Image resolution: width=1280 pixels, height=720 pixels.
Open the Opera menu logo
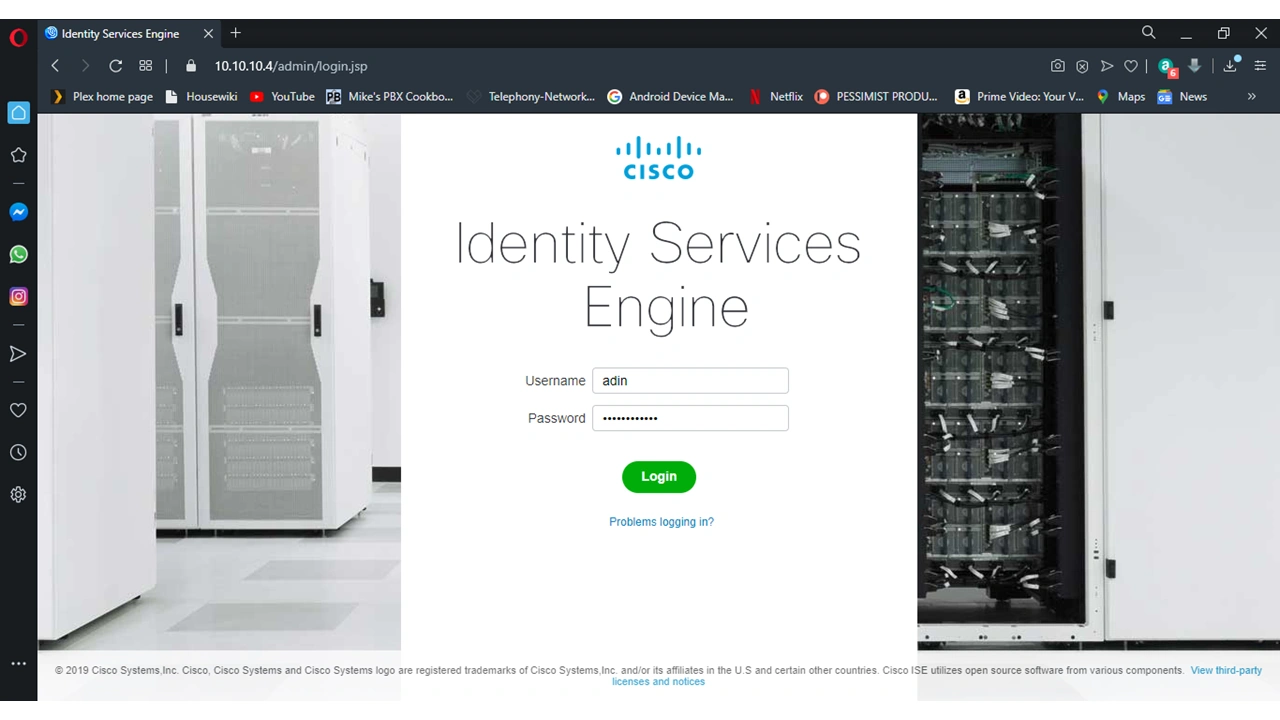(x=18, y=39)
